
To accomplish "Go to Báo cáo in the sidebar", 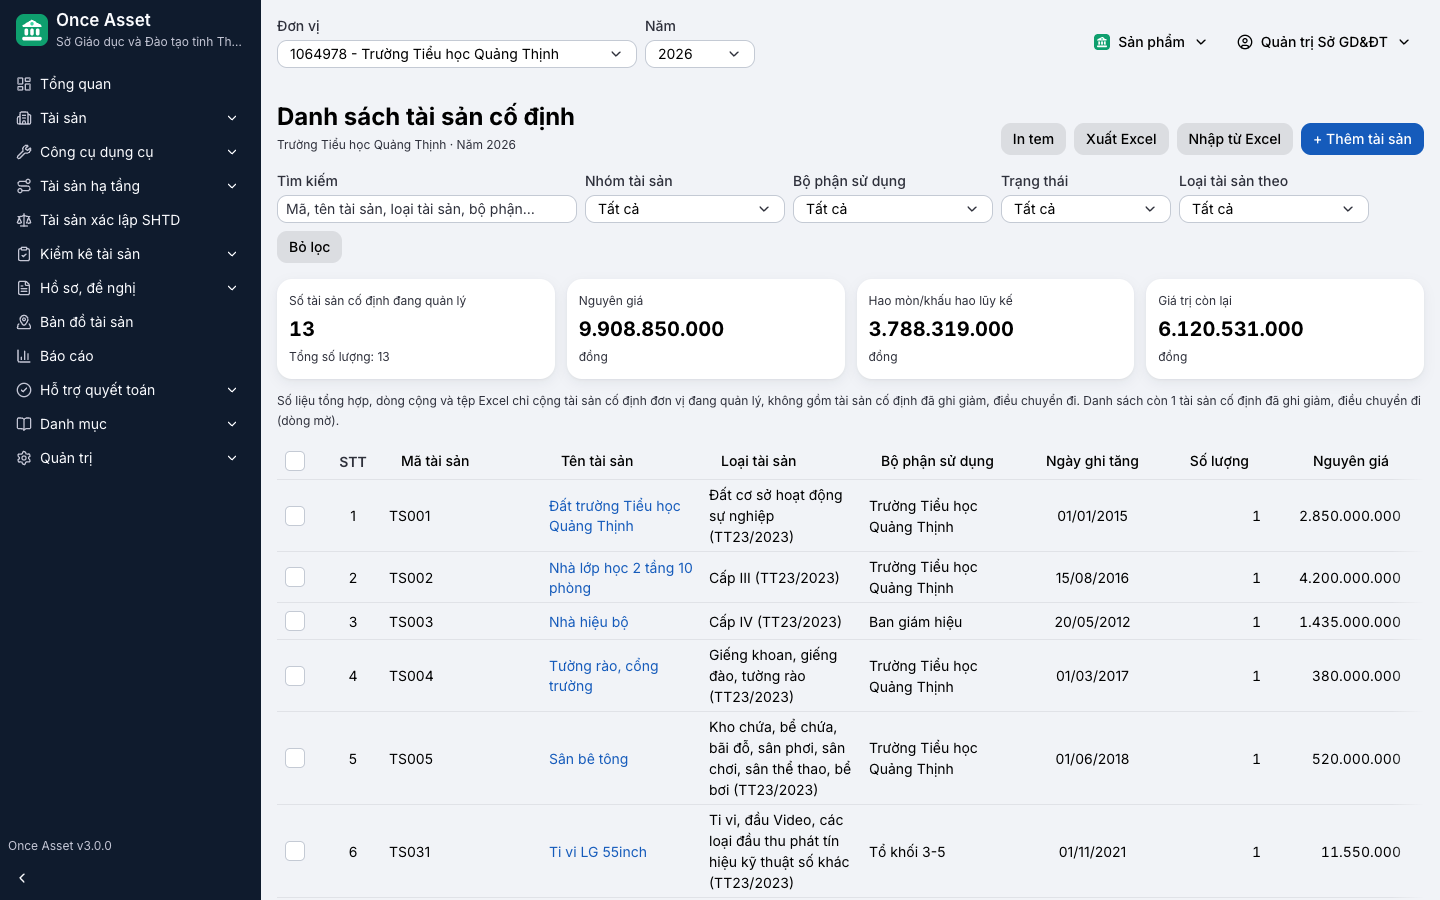I will (130, 356).
